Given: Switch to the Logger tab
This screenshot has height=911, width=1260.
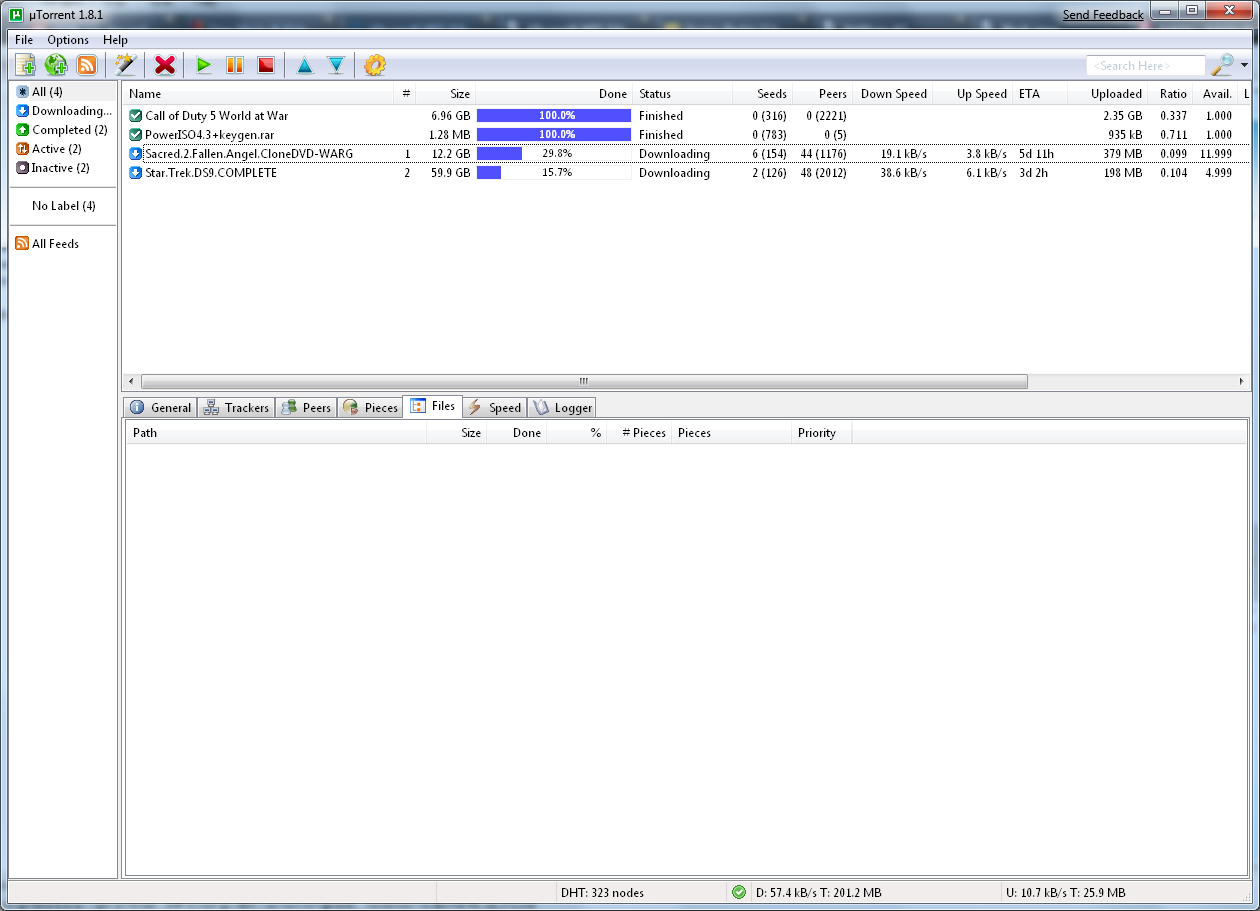Looking at the screenshot, I should tap(562, 408).
